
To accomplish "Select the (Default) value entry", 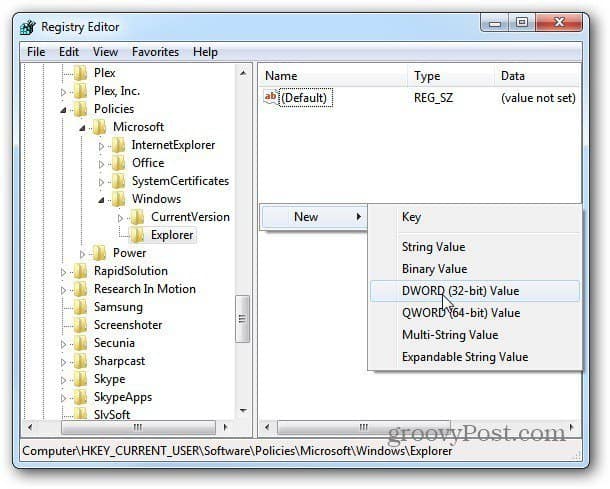I will 304,98.
